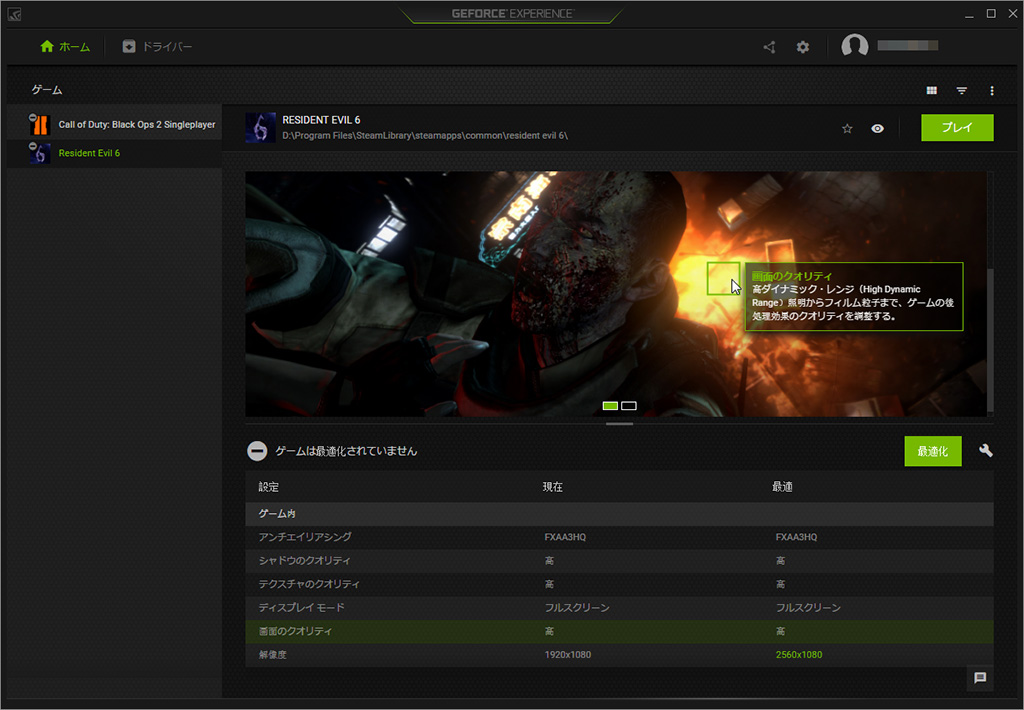Click the share icon in top bar

(769, 47)
